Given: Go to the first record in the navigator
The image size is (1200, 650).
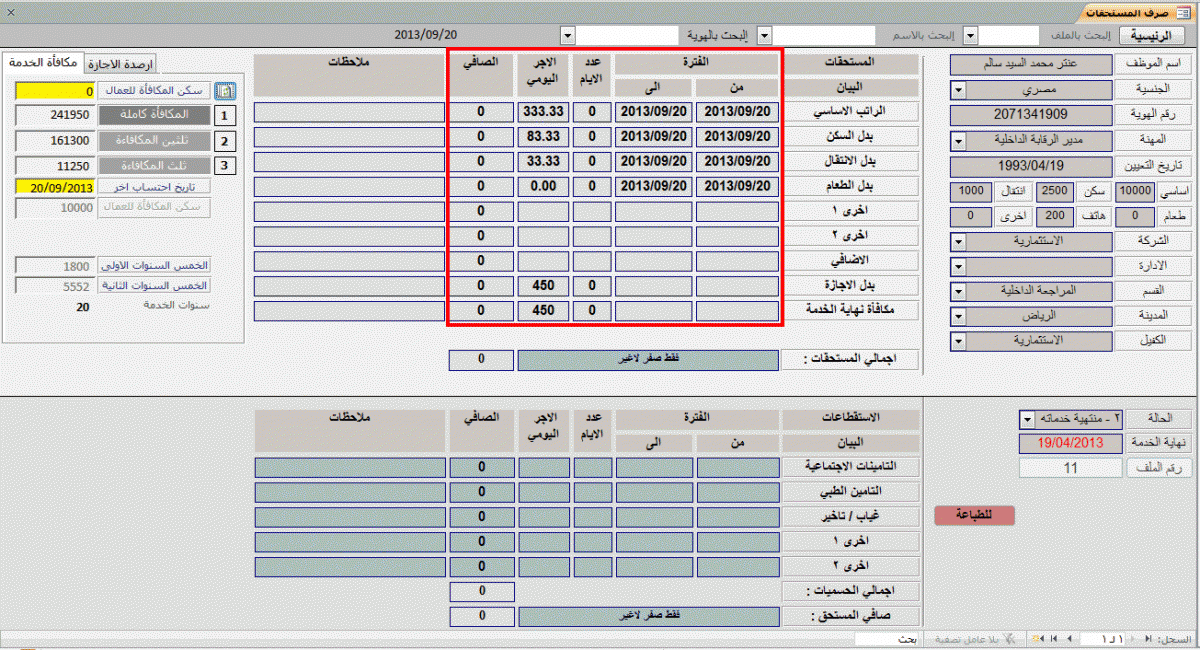Looking at the screenshot, I should pyautogui.click(x=1148, y=638).
